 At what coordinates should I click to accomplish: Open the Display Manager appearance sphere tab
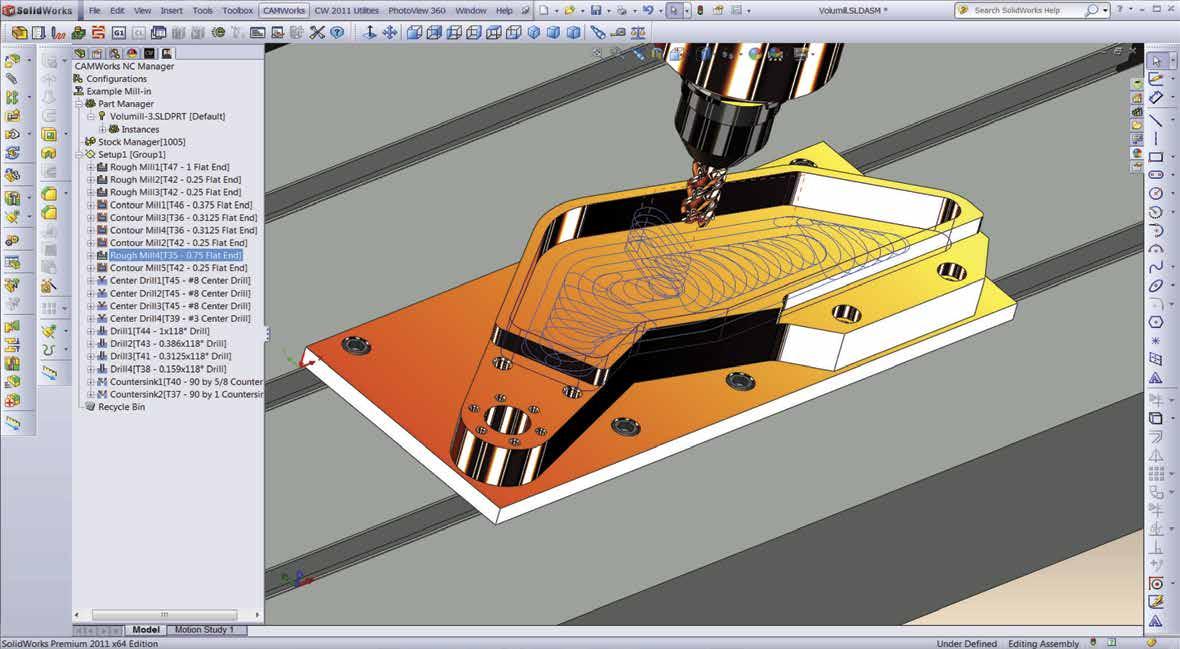[x=132, y=53]
